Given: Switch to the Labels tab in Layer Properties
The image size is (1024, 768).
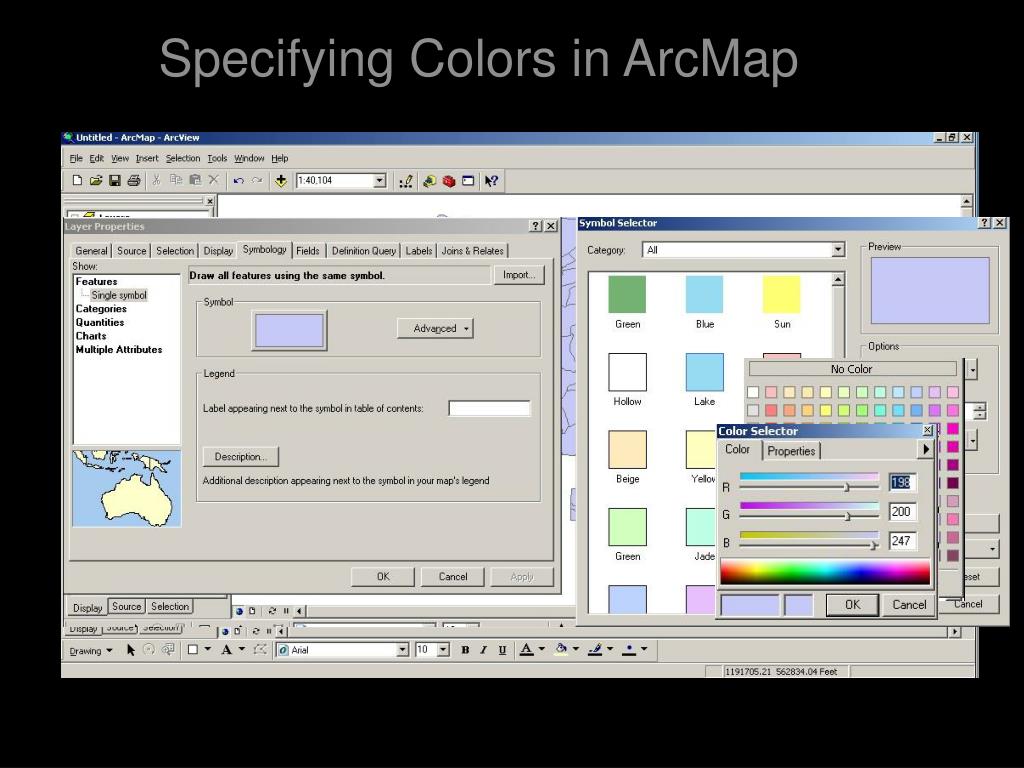Looking at the screenshot, I should point(419,251).
